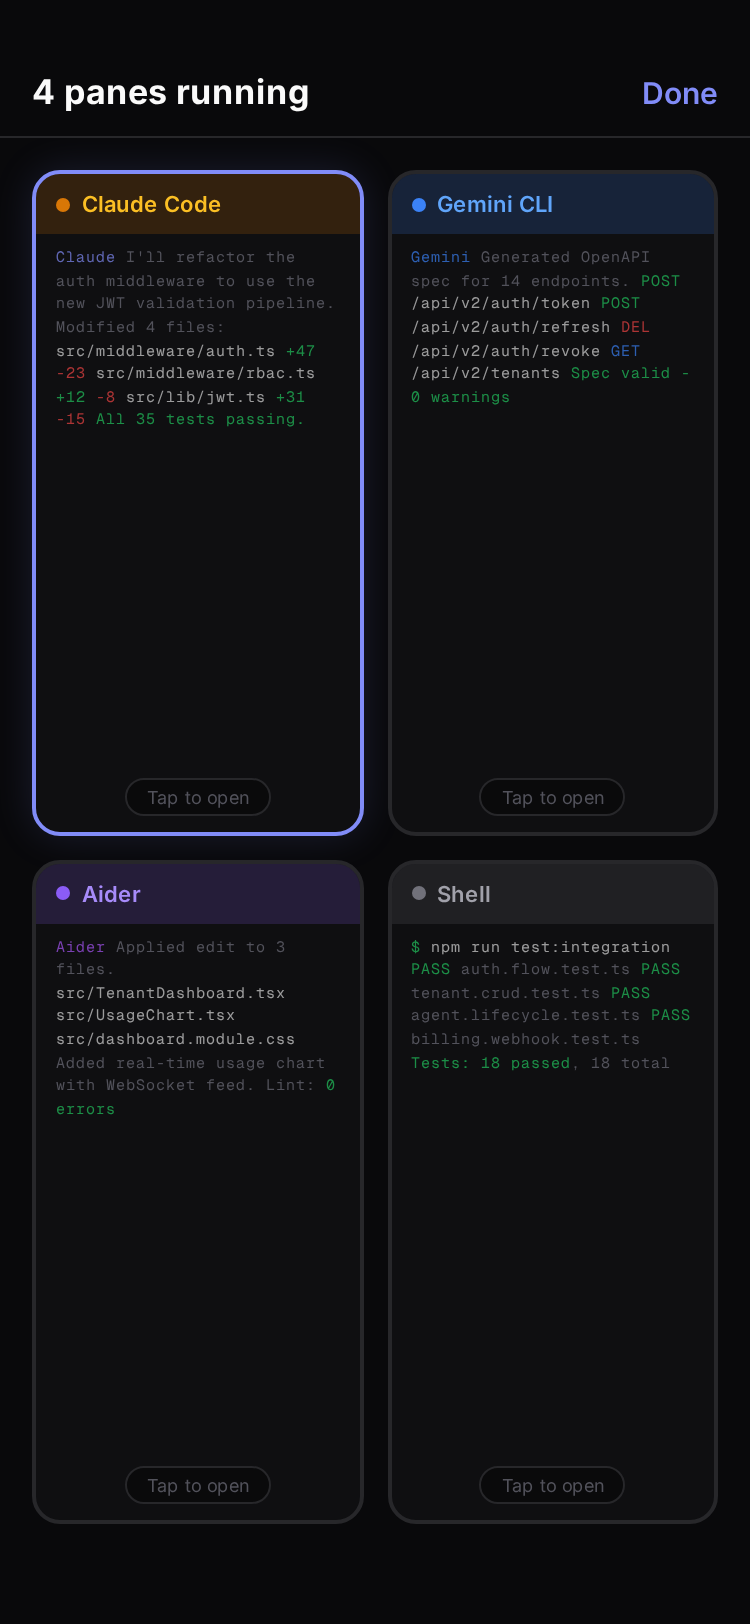750x1624 pixels.
Task: Click the Done link
Action: pos(680,93)
